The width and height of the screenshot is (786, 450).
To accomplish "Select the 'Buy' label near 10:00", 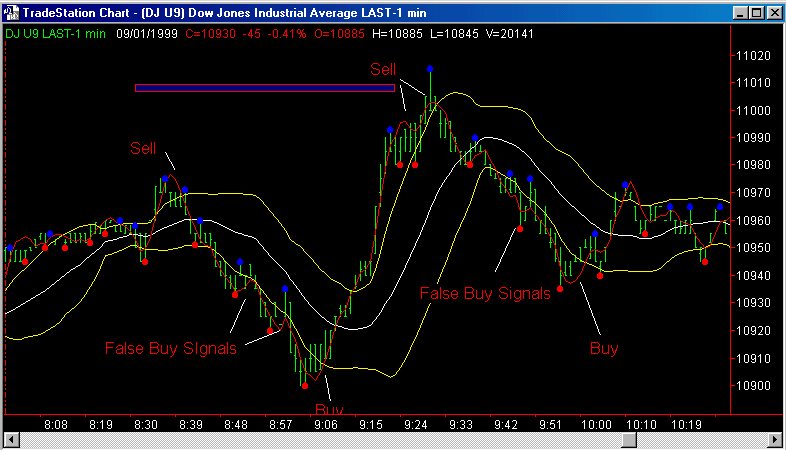I will [604, 348].
